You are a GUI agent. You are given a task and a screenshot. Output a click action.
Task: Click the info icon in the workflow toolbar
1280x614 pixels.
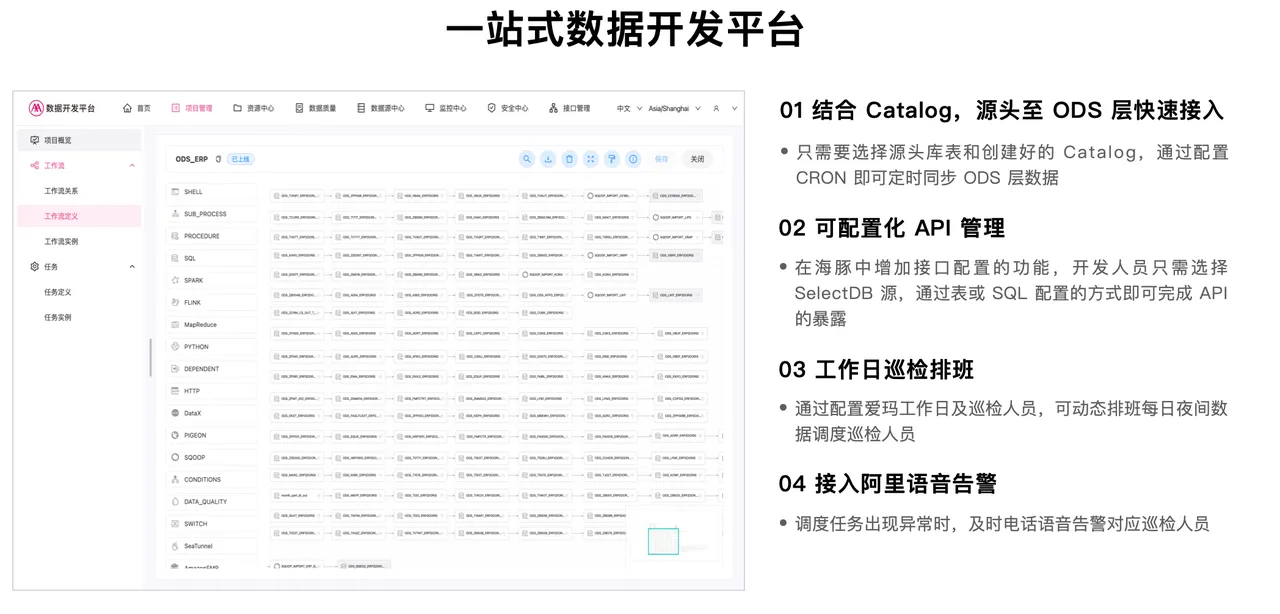pos(632,159)
